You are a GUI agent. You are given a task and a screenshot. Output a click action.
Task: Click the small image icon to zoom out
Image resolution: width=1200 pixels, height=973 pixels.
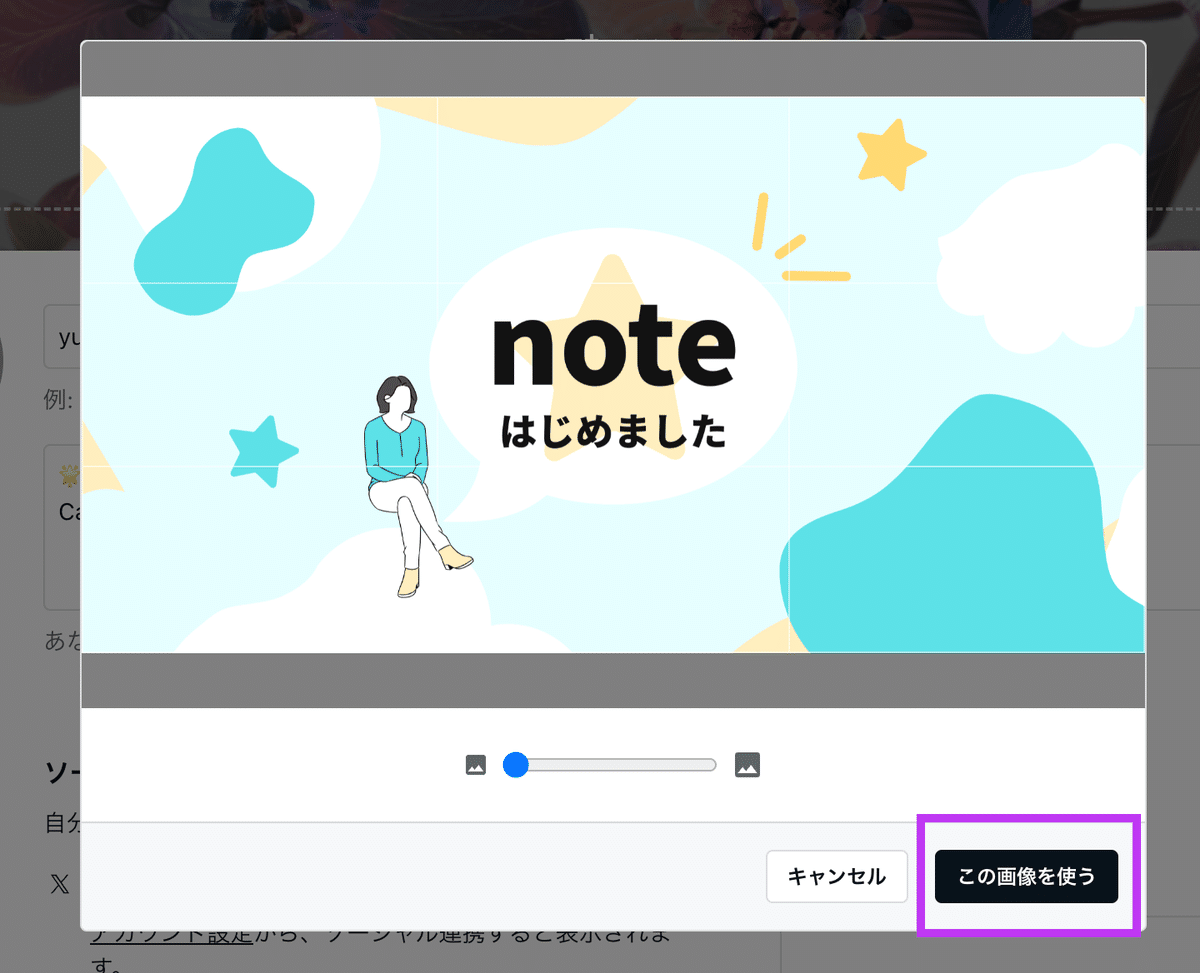(477, 764)
